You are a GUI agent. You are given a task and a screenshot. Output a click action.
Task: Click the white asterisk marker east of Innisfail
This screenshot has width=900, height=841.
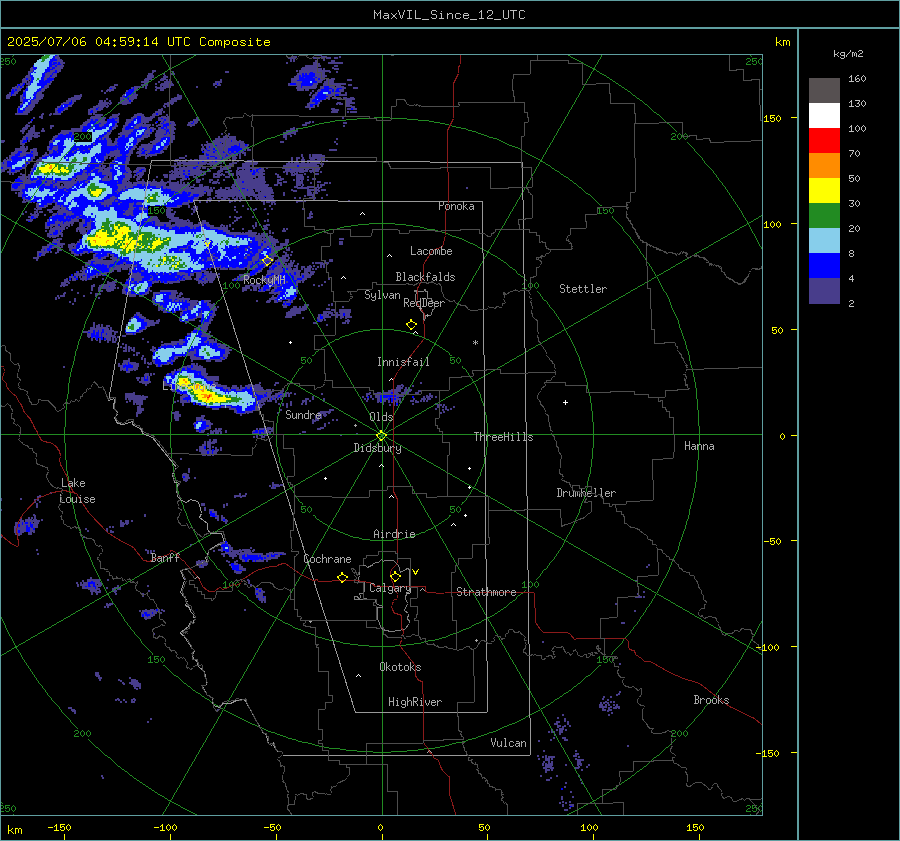coord(475,343)
